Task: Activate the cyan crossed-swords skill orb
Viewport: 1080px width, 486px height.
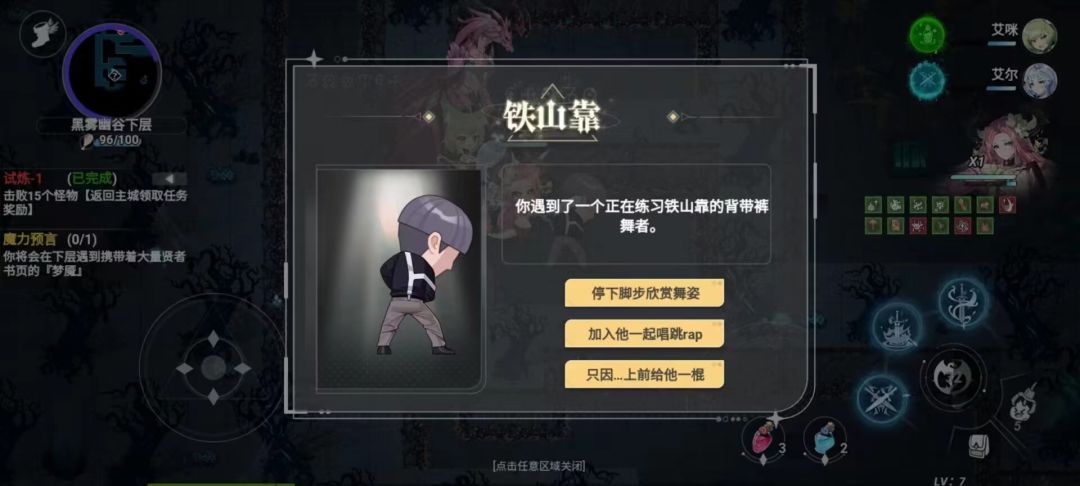Action: tap(927, 80)
